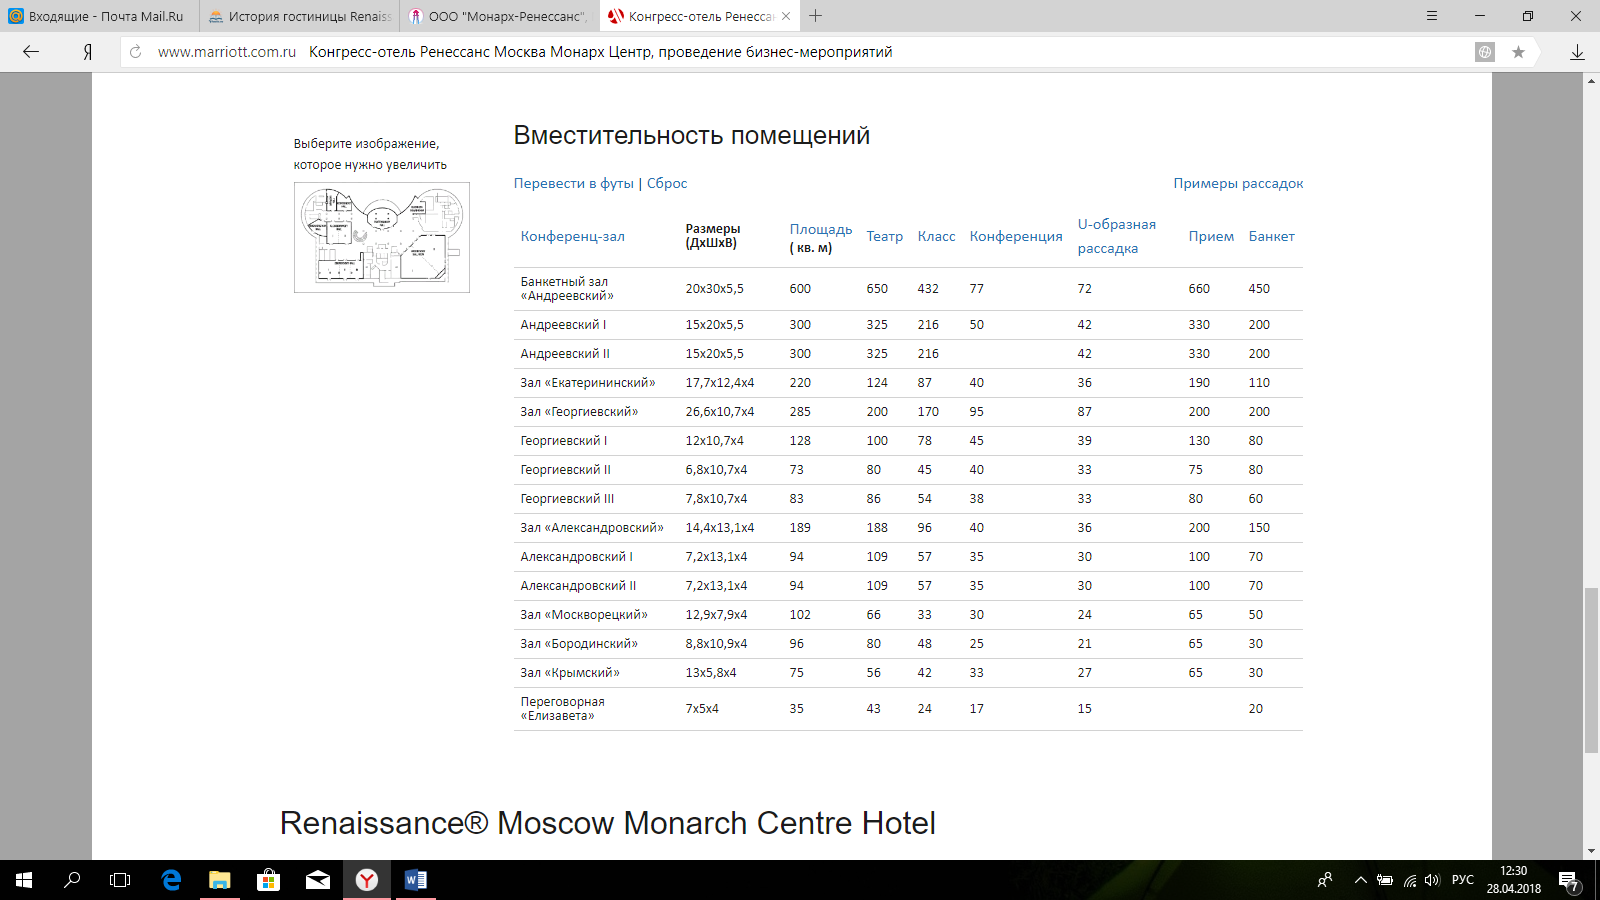Click the Класс column header

[x=937, y=236]
